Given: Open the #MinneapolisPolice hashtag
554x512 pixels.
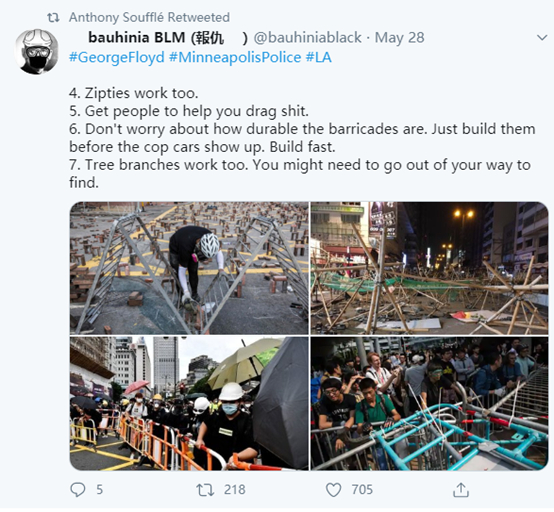Looking at the screenshot, I should coord(235,57).
